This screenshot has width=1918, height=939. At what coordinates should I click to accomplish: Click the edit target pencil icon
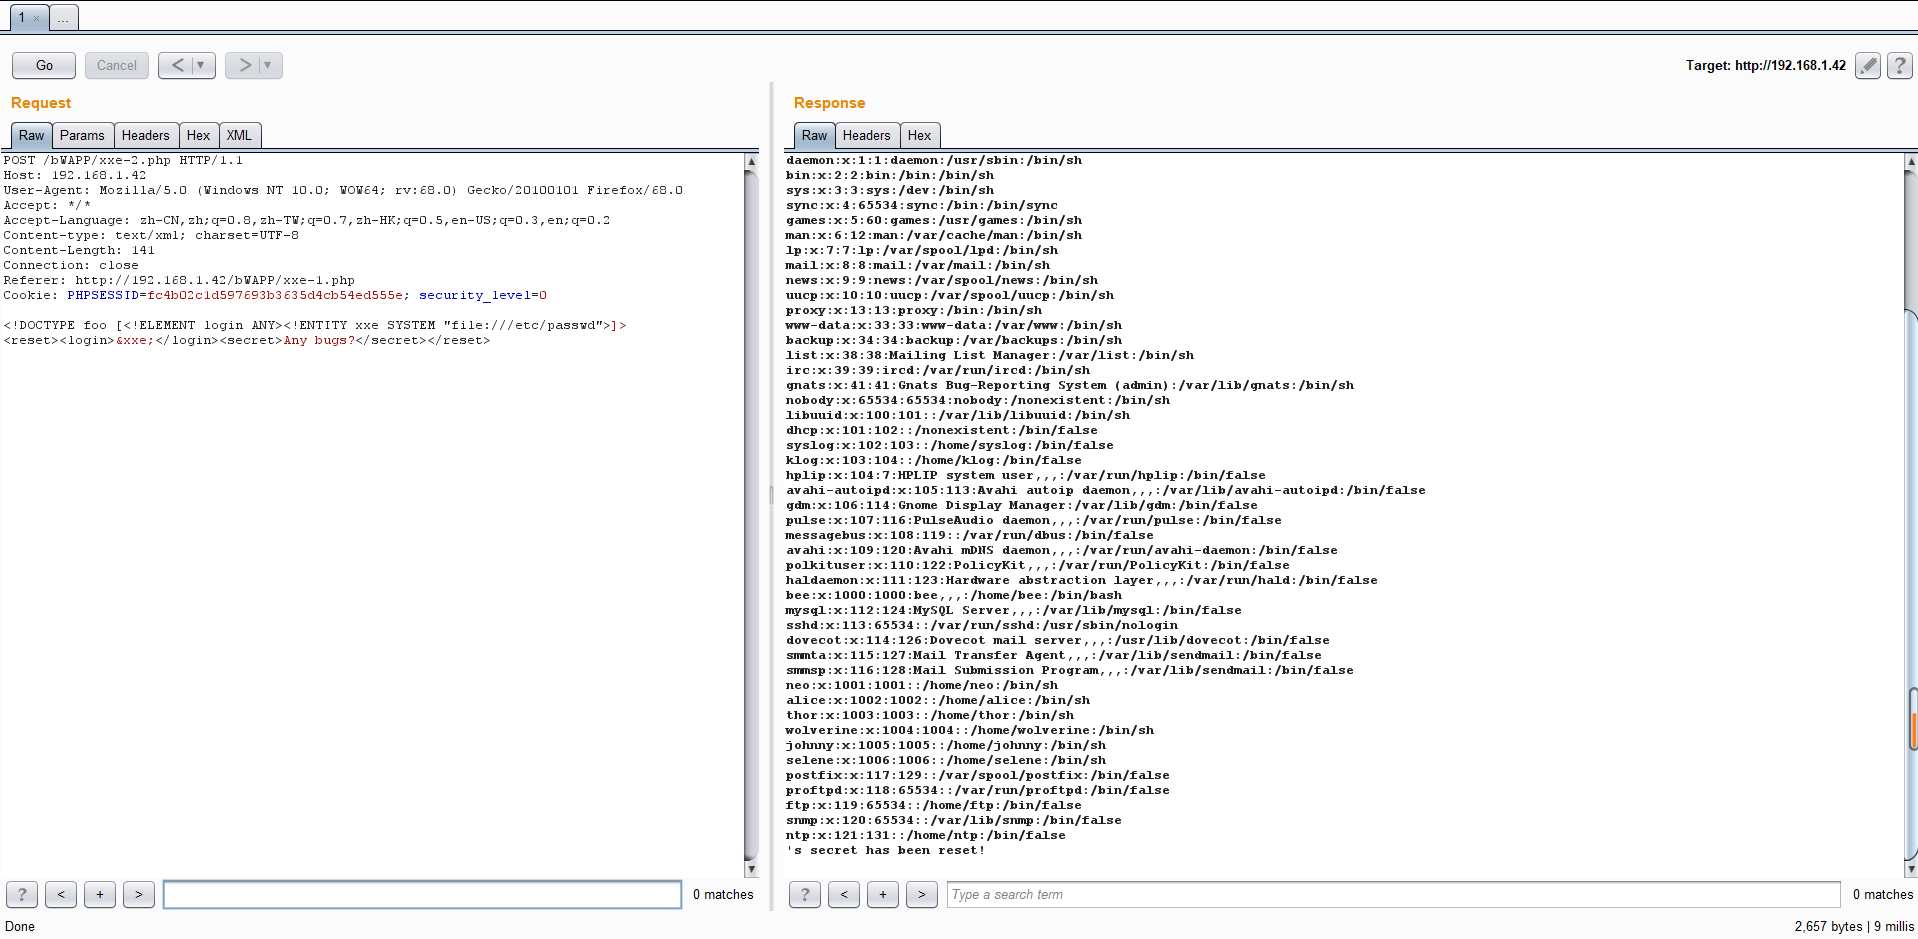1867,65
